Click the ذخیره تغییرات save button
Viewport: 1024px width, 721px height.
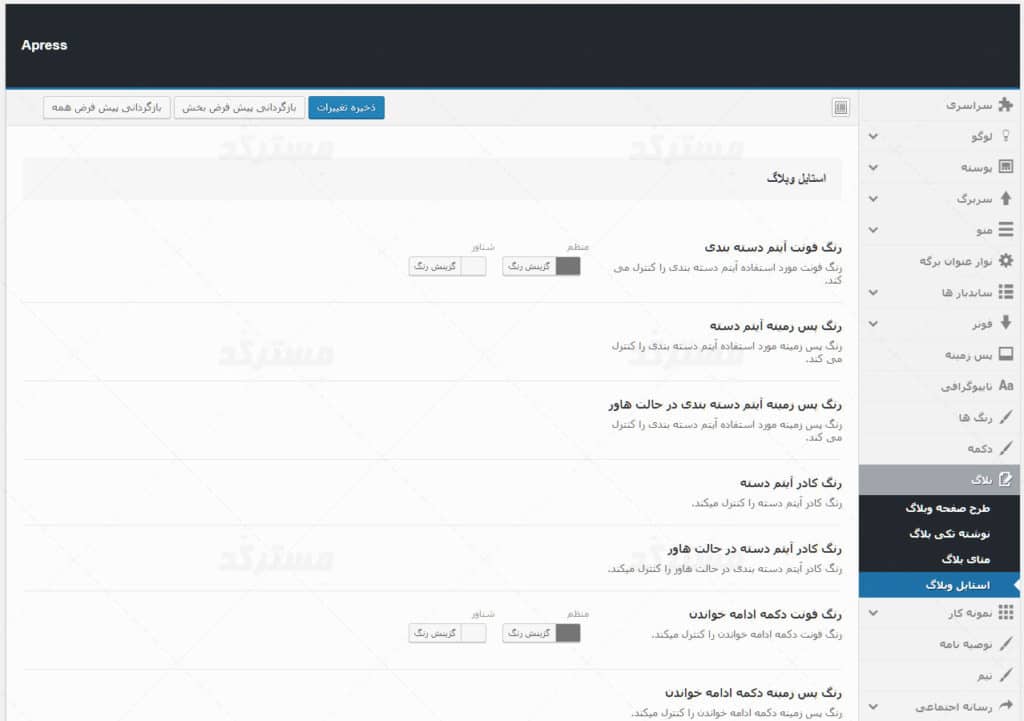coord(346,107)
